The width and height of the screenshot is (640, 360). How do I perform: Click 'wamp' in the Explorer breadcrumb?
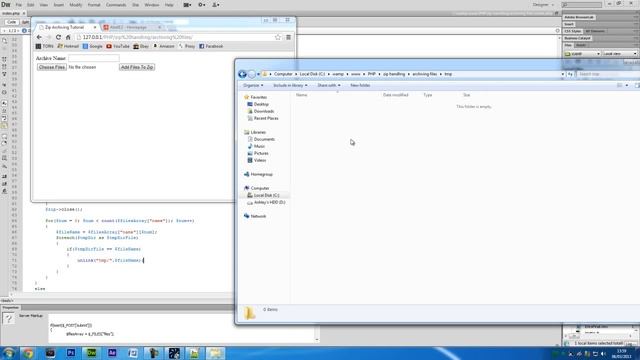tap(338, 74)
